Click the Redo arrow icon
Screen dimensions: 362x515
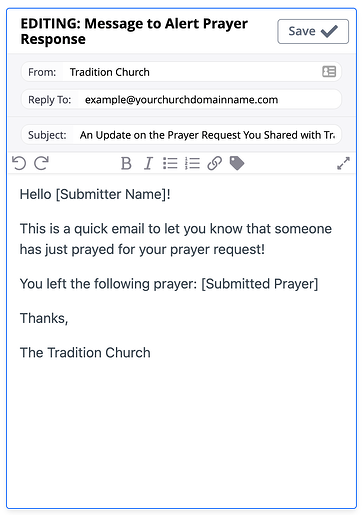42,163
